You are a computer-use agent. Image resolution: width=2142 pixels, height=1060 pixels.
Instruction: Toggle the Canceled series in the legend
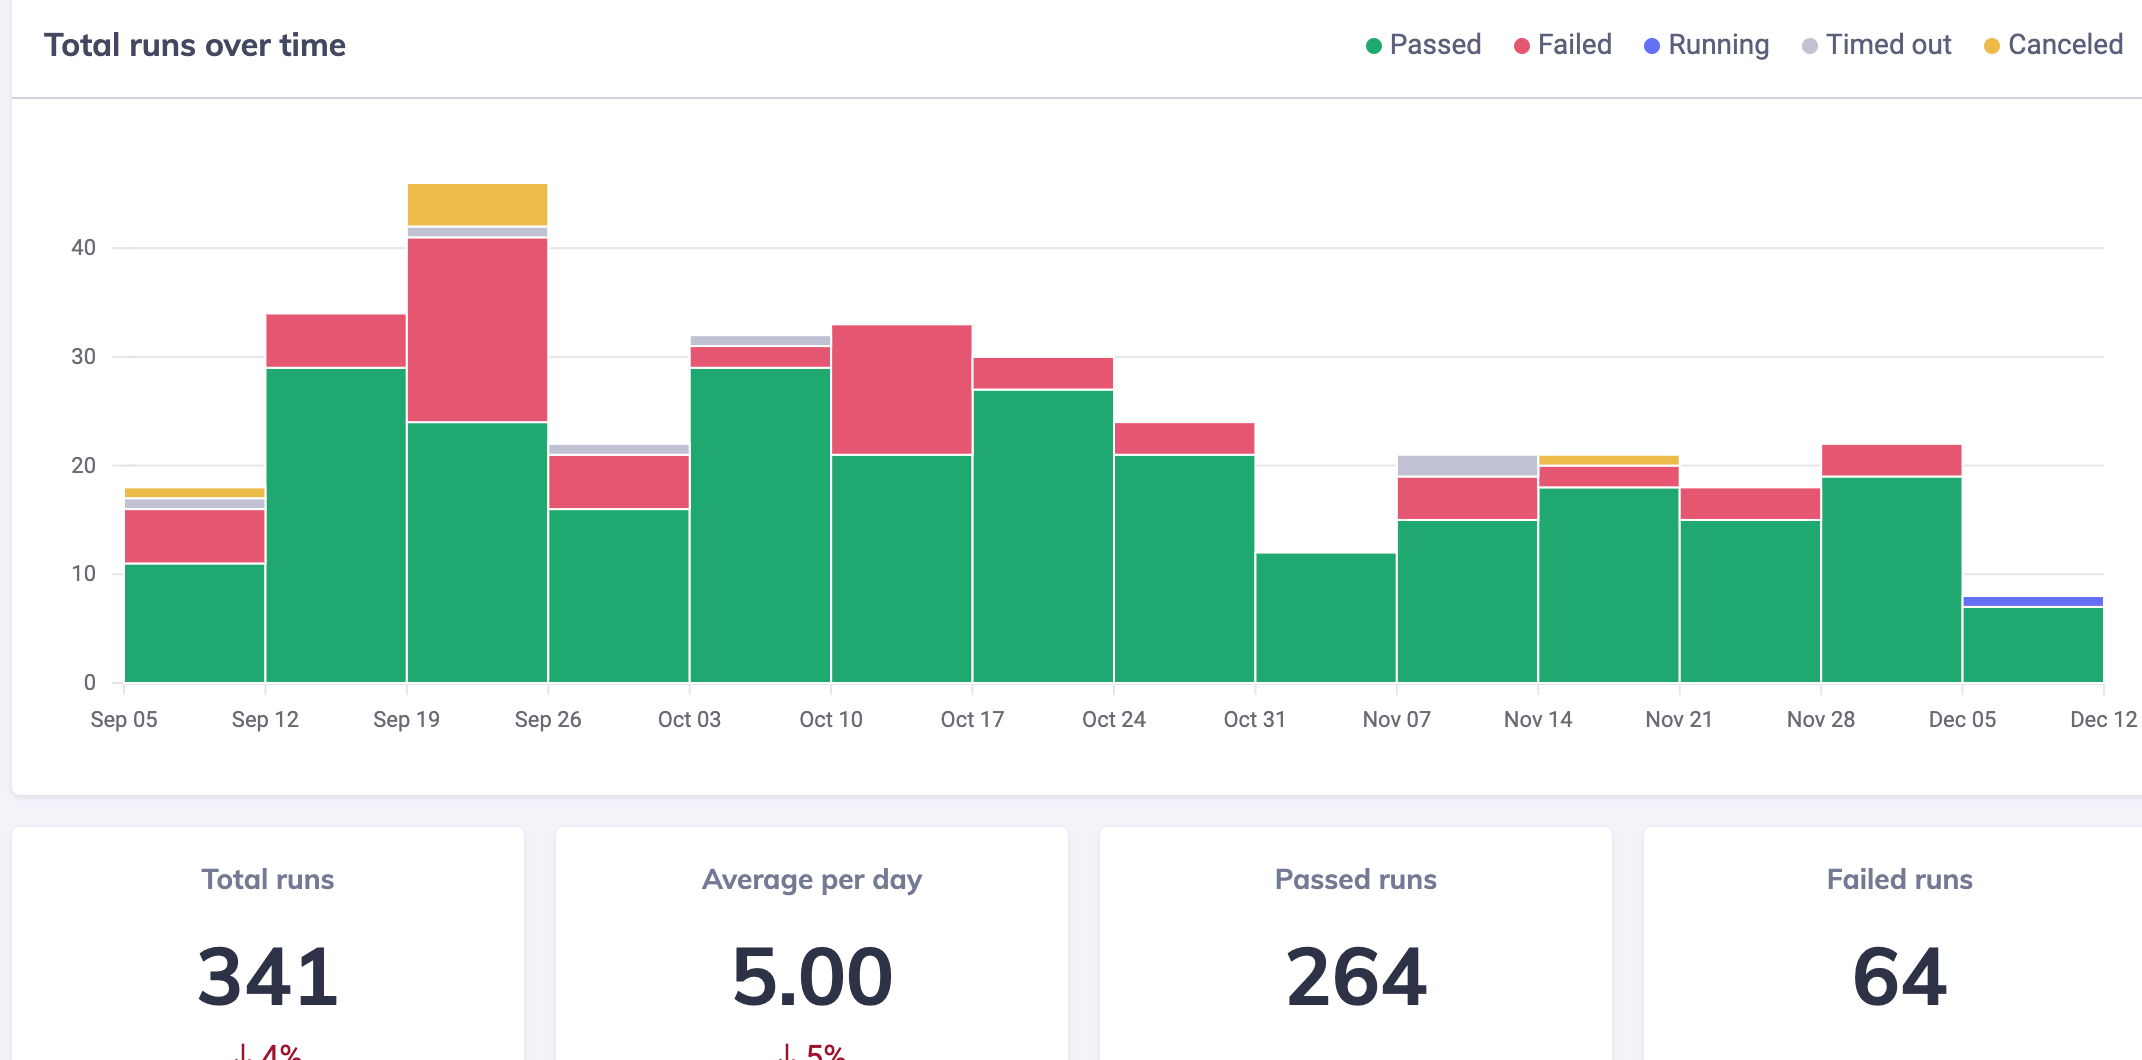(x=2053, y=45)
